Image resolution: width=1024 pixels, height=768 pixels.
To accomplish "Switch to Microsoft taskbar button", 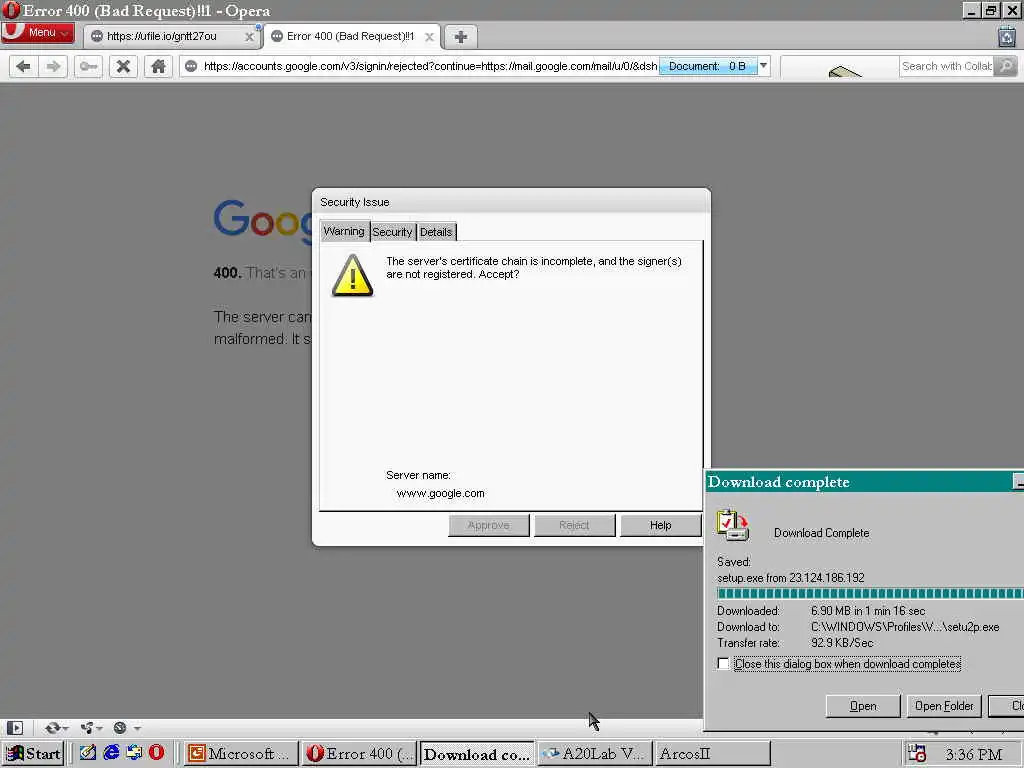I will click(x=241, y=754).
